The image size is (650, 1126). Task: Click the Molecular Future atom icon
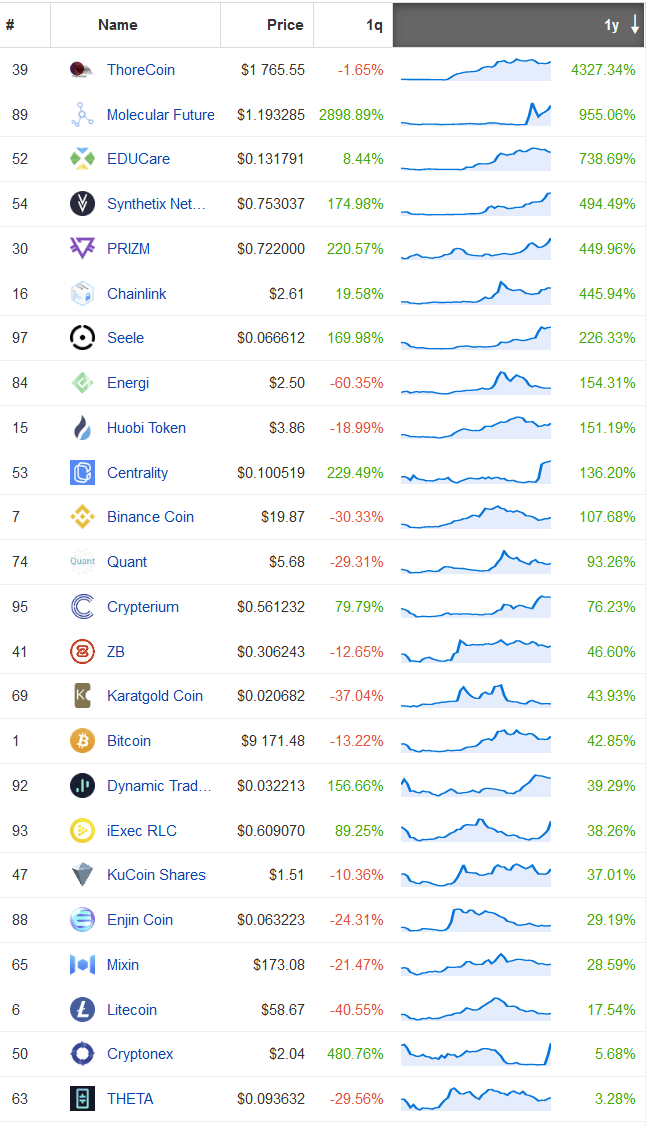pyautogui.click(x=82, y=114)
